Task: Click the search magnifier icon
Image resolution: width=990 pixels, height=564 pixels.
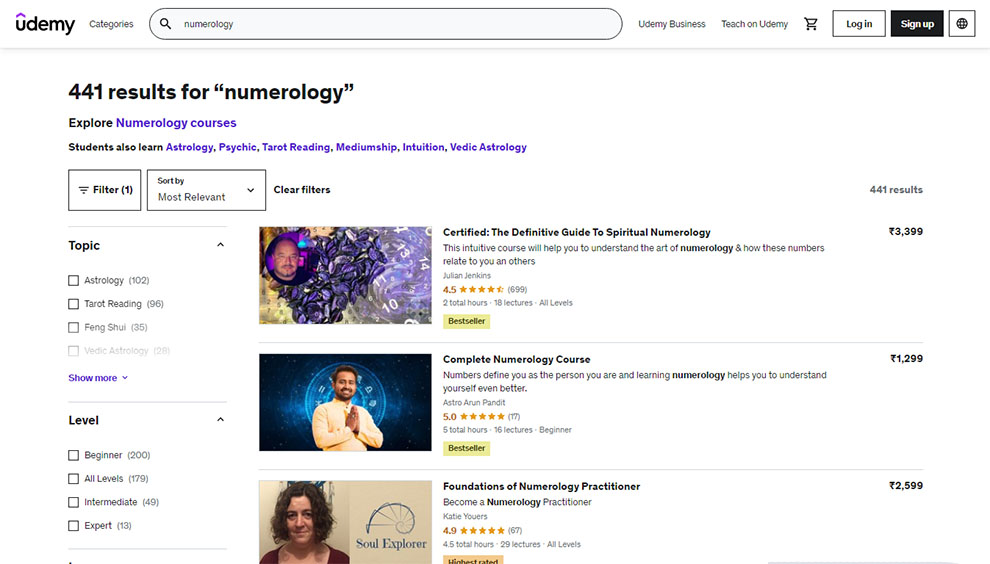Action: (x=166, y=24)
